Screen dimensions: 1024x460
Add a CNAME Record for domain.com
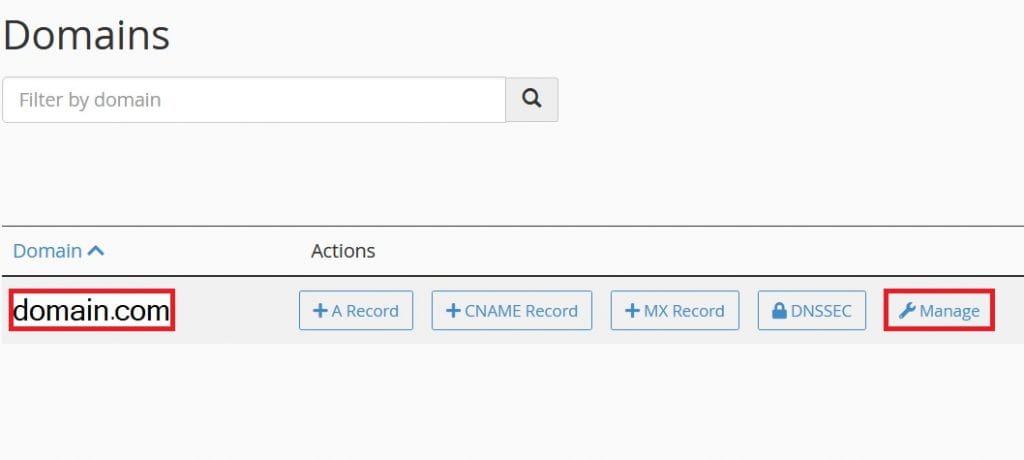click(512, 310)
